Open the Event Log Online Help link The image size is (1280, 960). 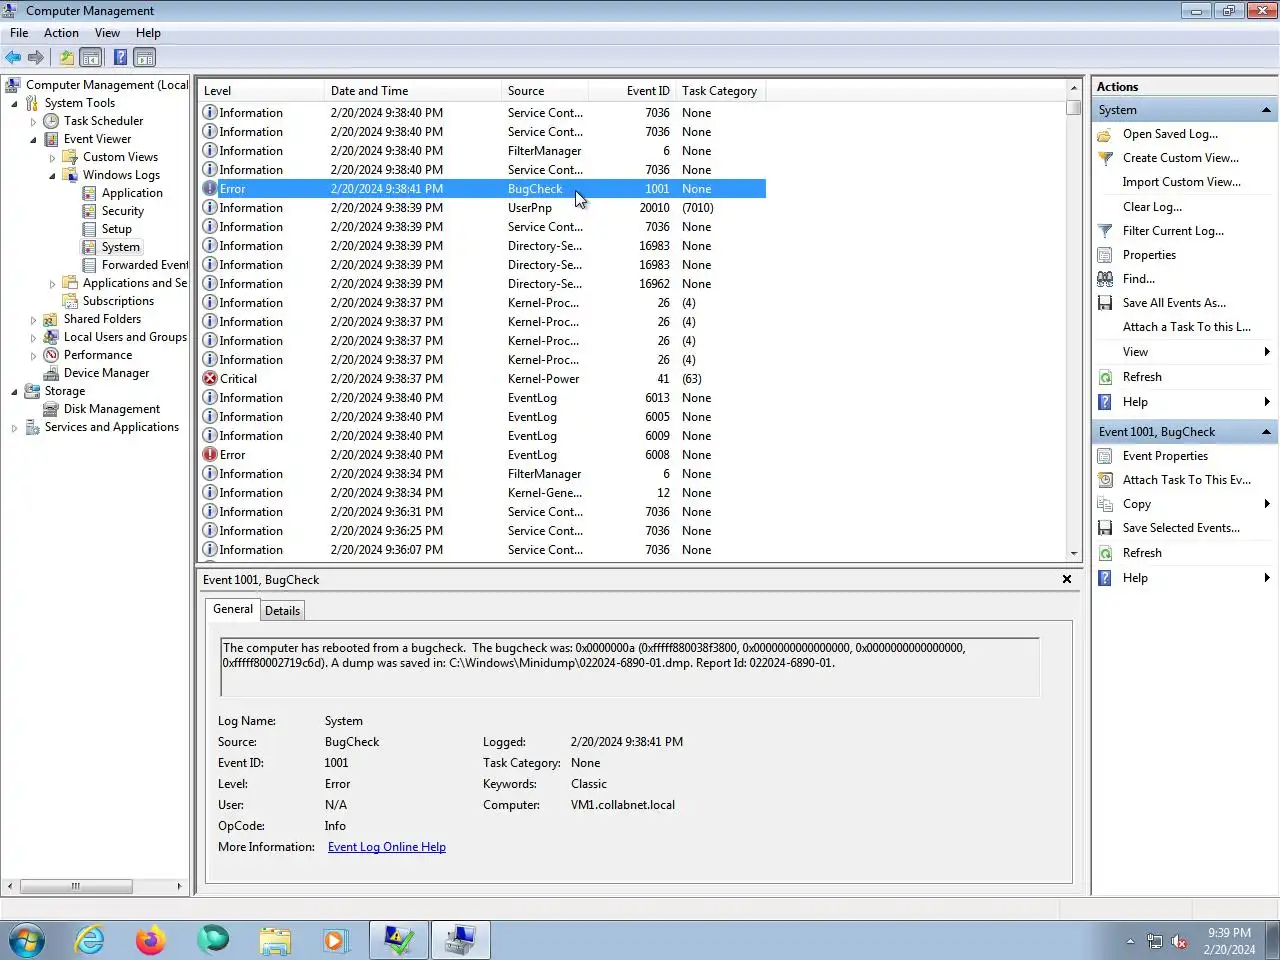pyautogui.click(x=387, y=847)
